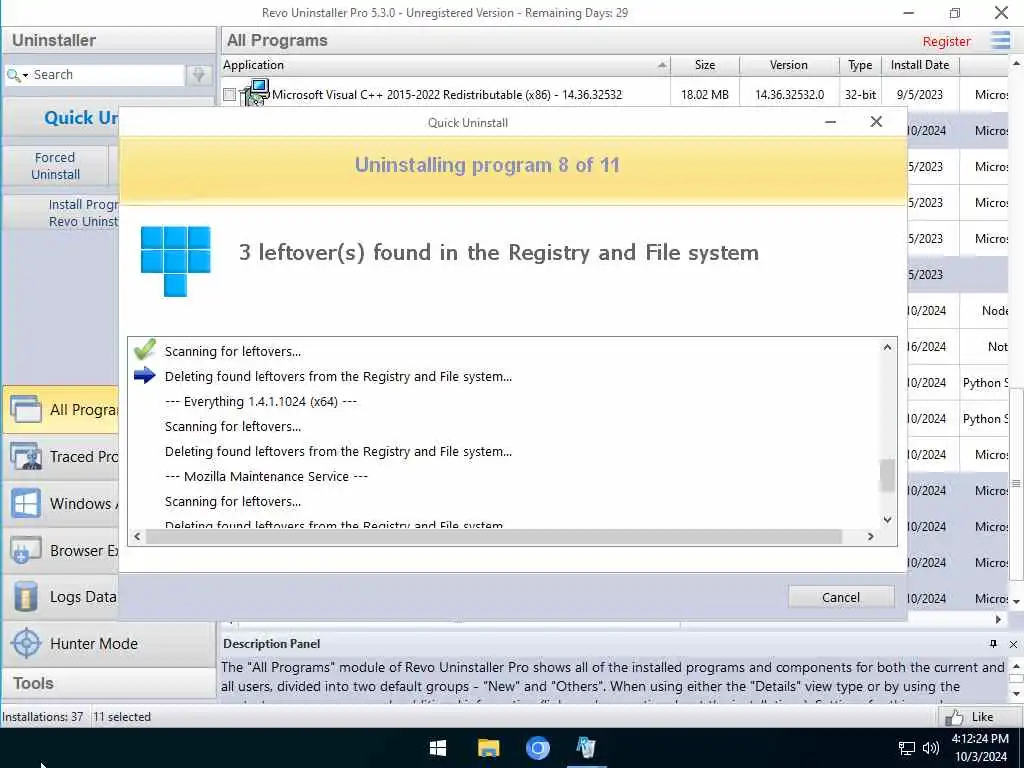
Task: Click the log horizontal scrollbar thumb
Action: [x=494, y=536]
